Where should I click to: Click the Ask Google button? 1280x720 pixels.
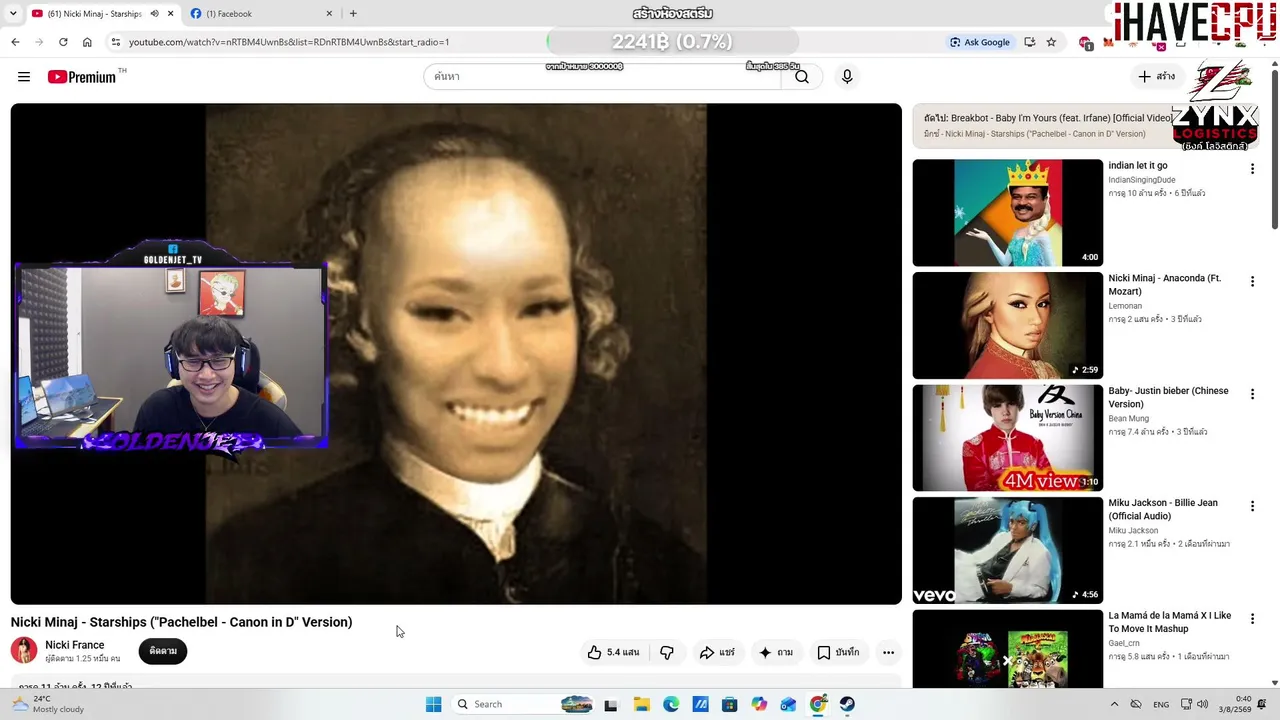click(x=980, y=42)
